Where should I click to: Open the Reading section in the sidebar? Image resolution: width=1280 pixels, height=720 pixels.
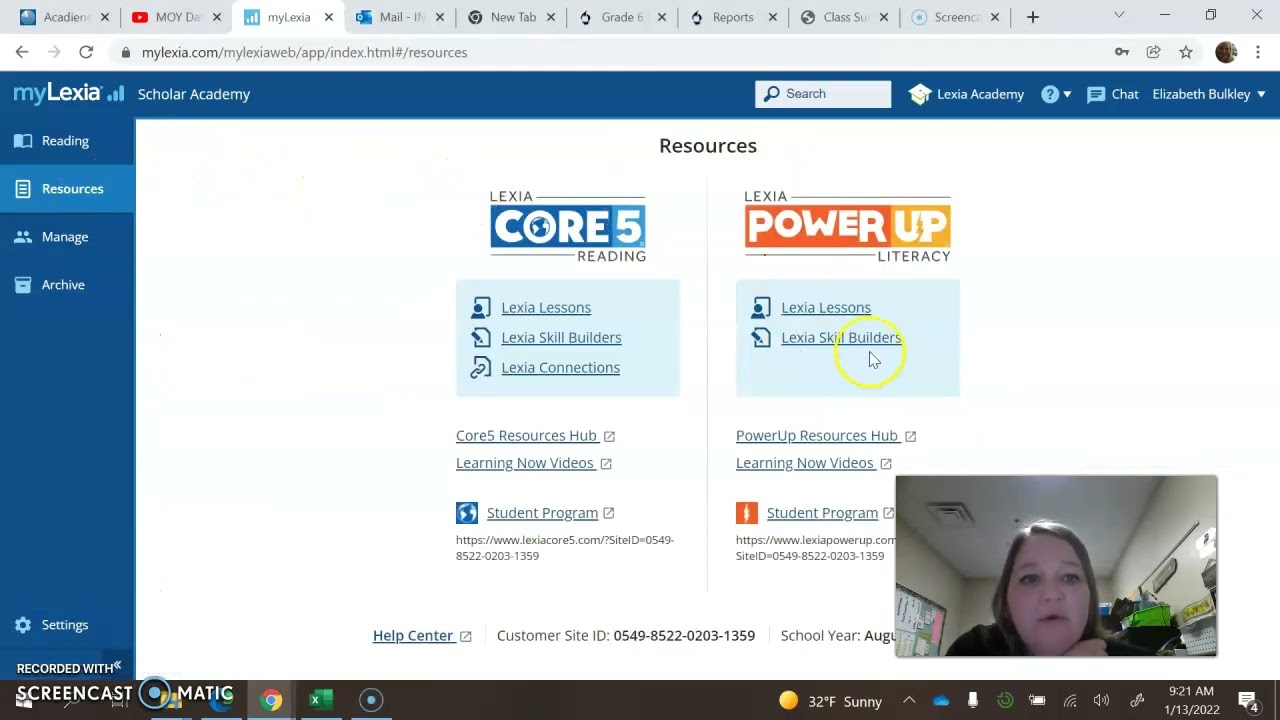[x=67, y=141]
